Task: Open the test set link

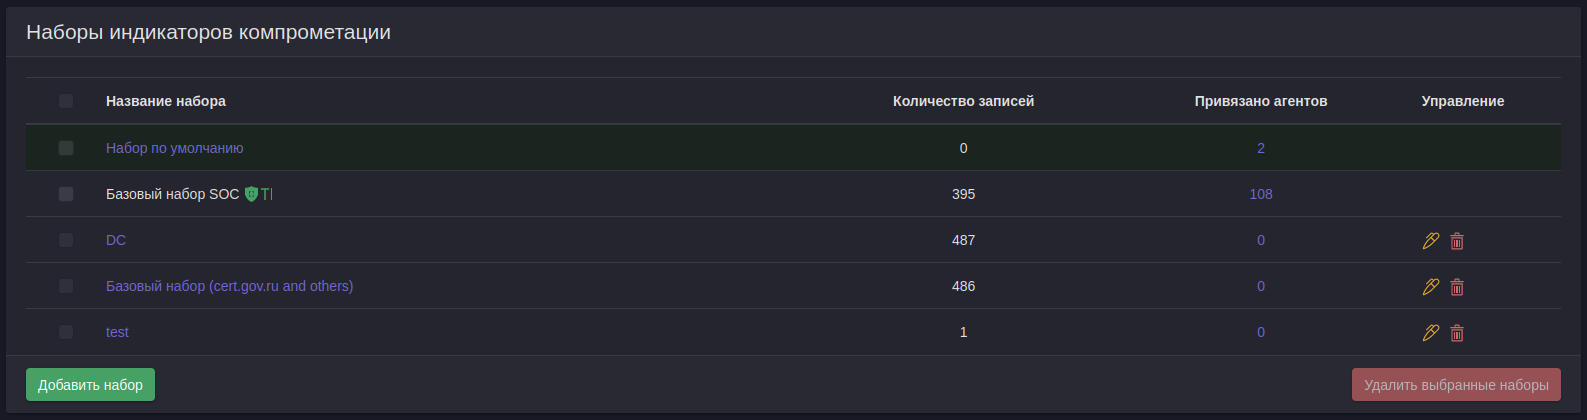Action: (117, 332)
